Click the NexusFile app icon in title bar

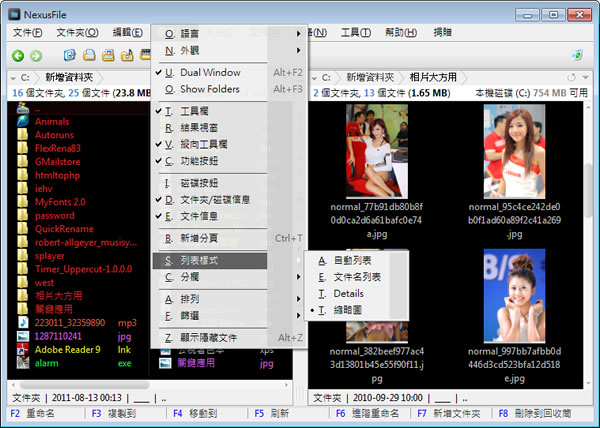pos(15,15)
